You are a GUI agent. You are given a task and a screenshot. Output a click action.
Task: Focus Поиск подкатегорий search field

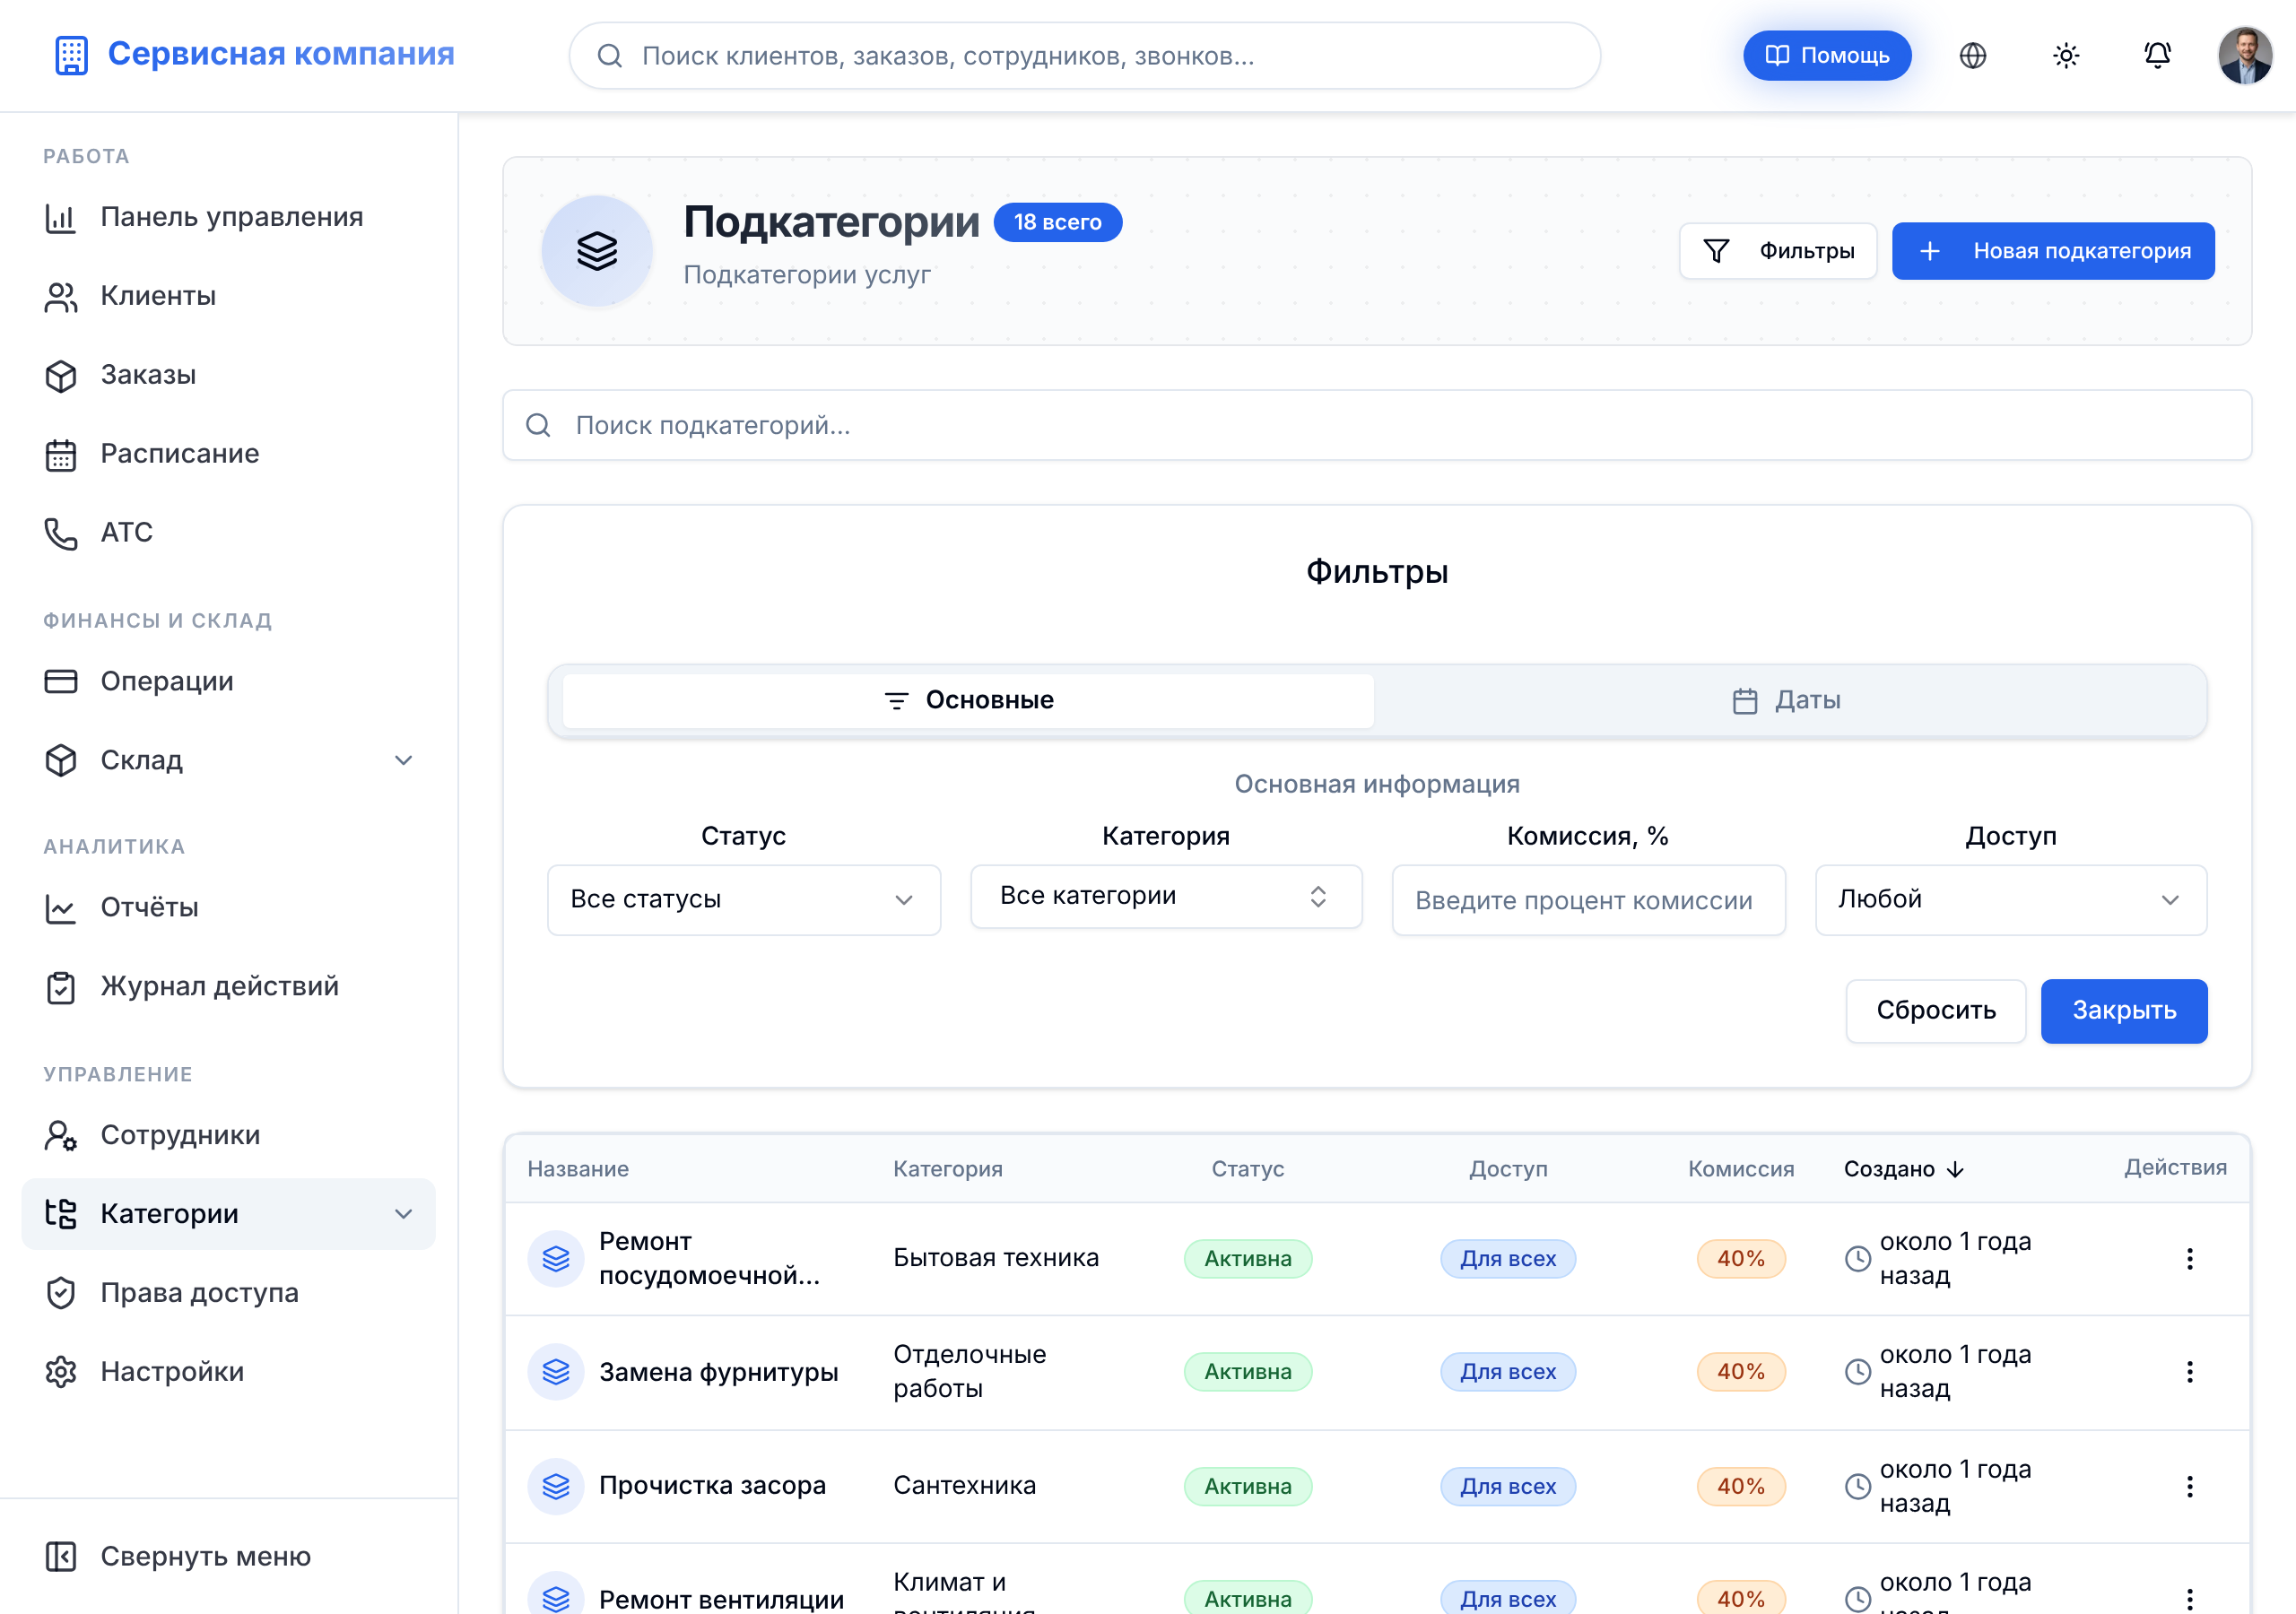1376,425
